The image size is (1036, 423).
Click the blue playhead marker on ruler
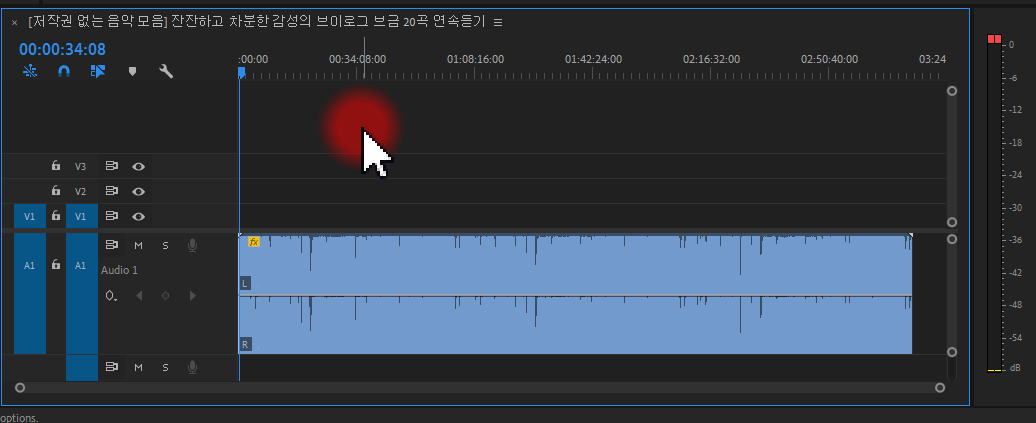[x=242, y=72]
